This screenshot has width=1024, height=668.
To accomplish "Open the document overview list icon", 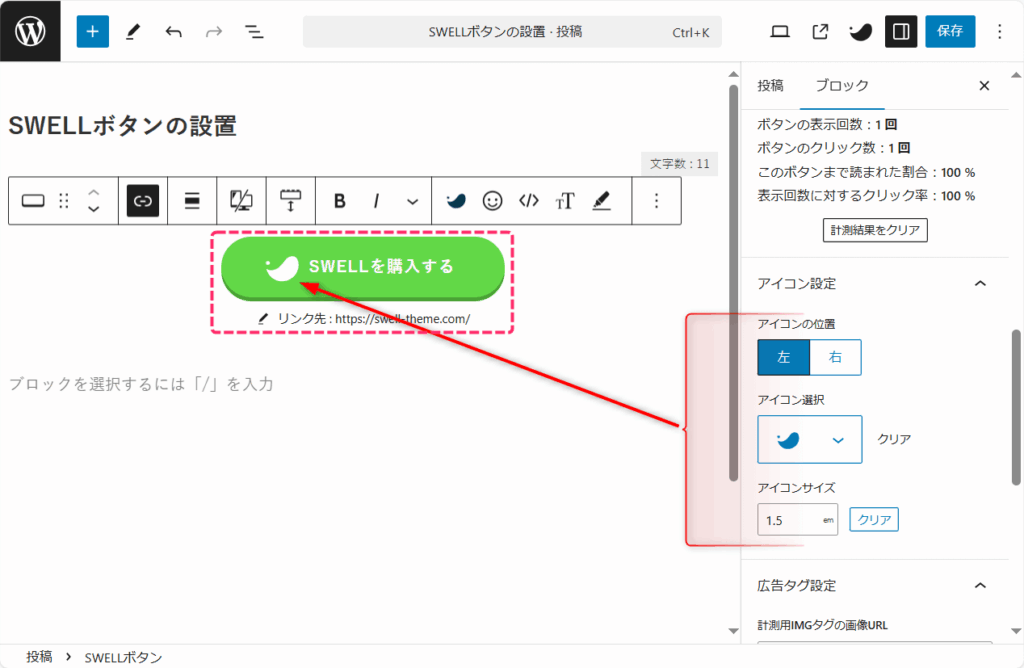I will pos(255,31).
